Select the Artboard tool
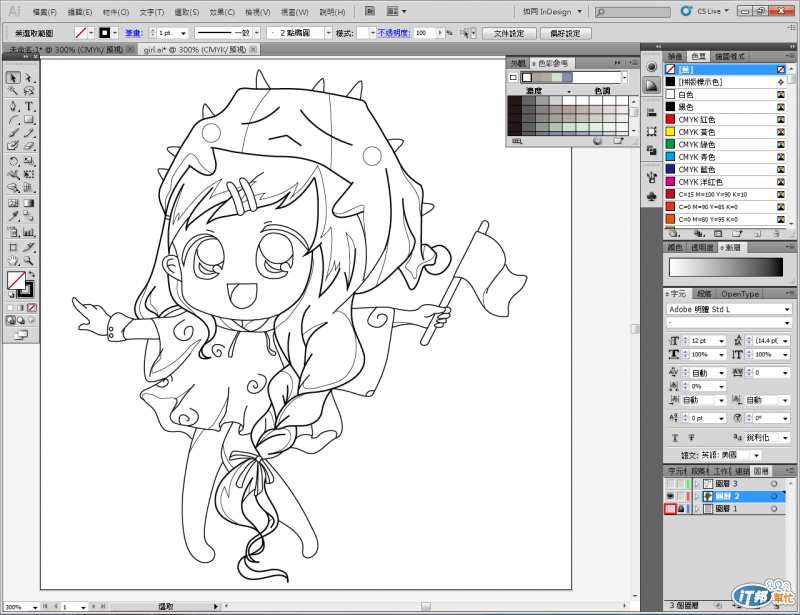The width and height of the screenshot is (800, 615). 13,248
